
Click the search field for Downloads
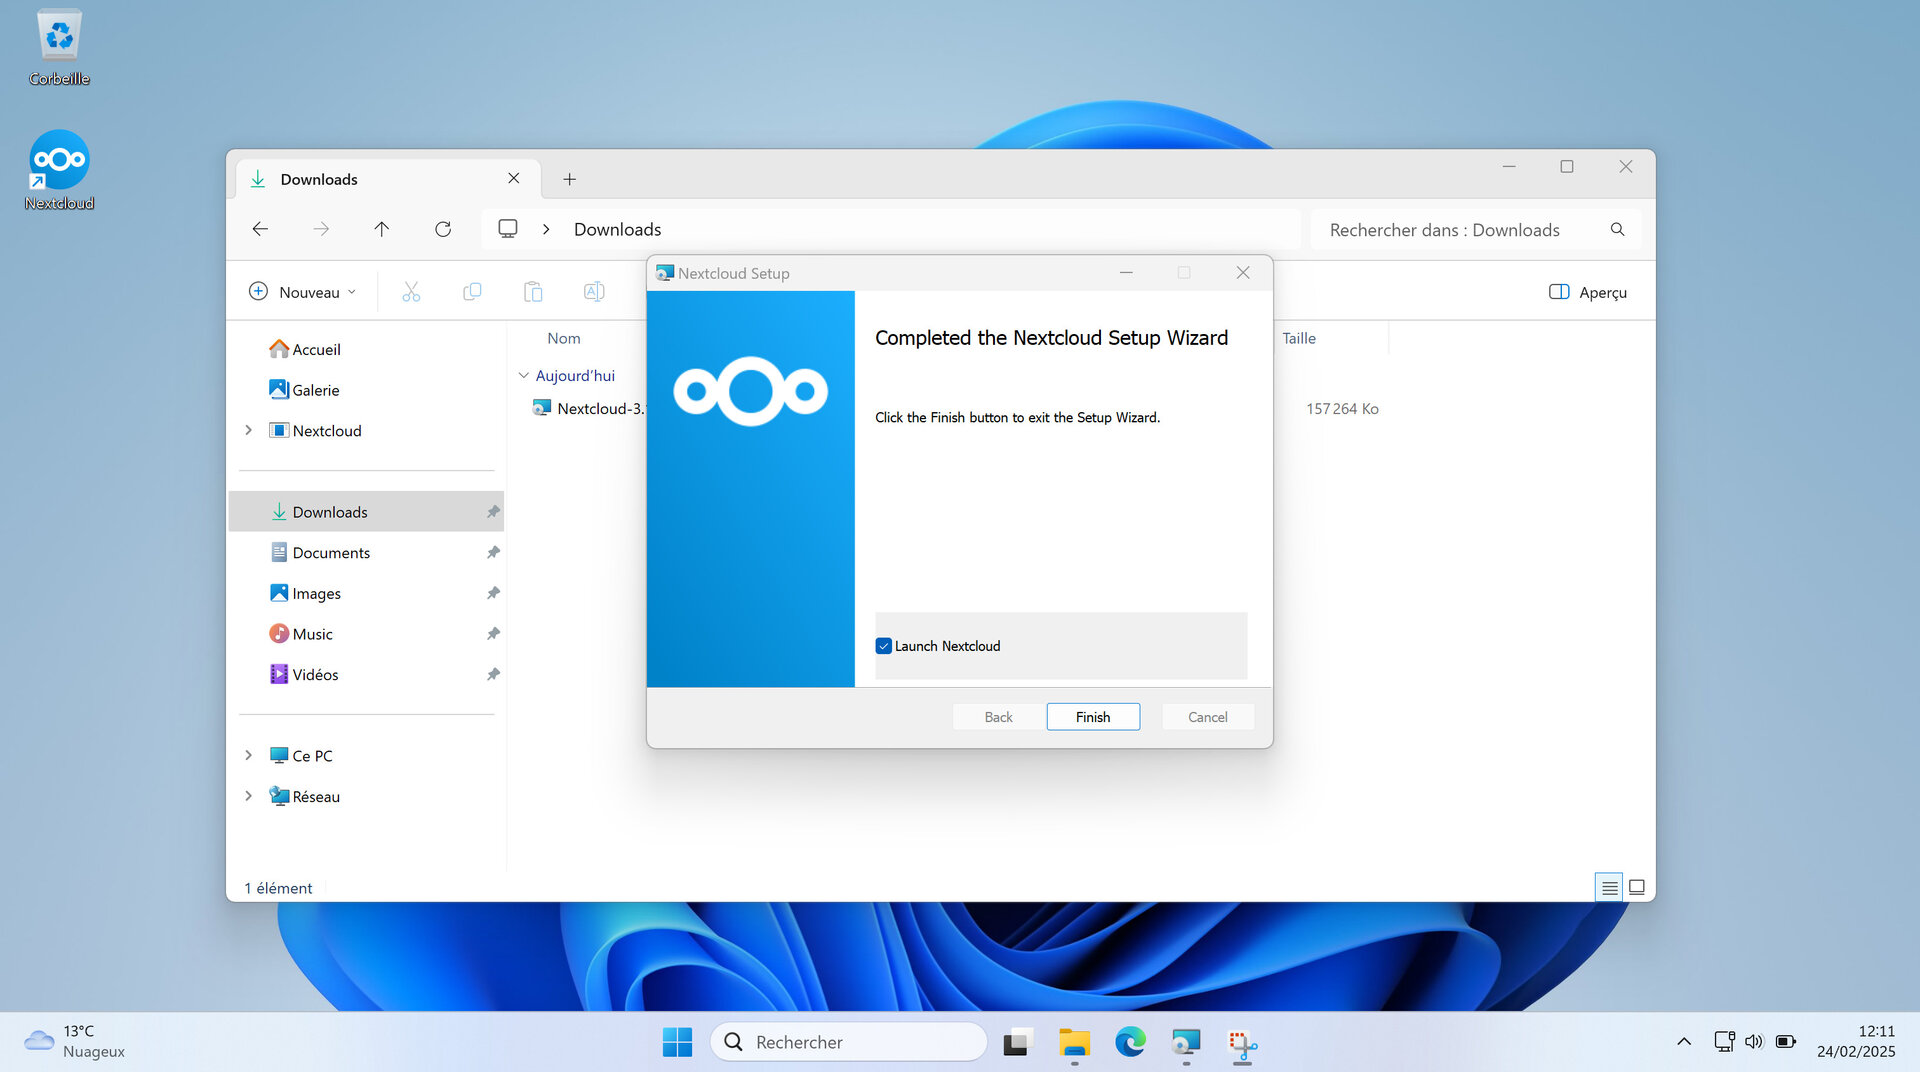(x=1443, y=229)
